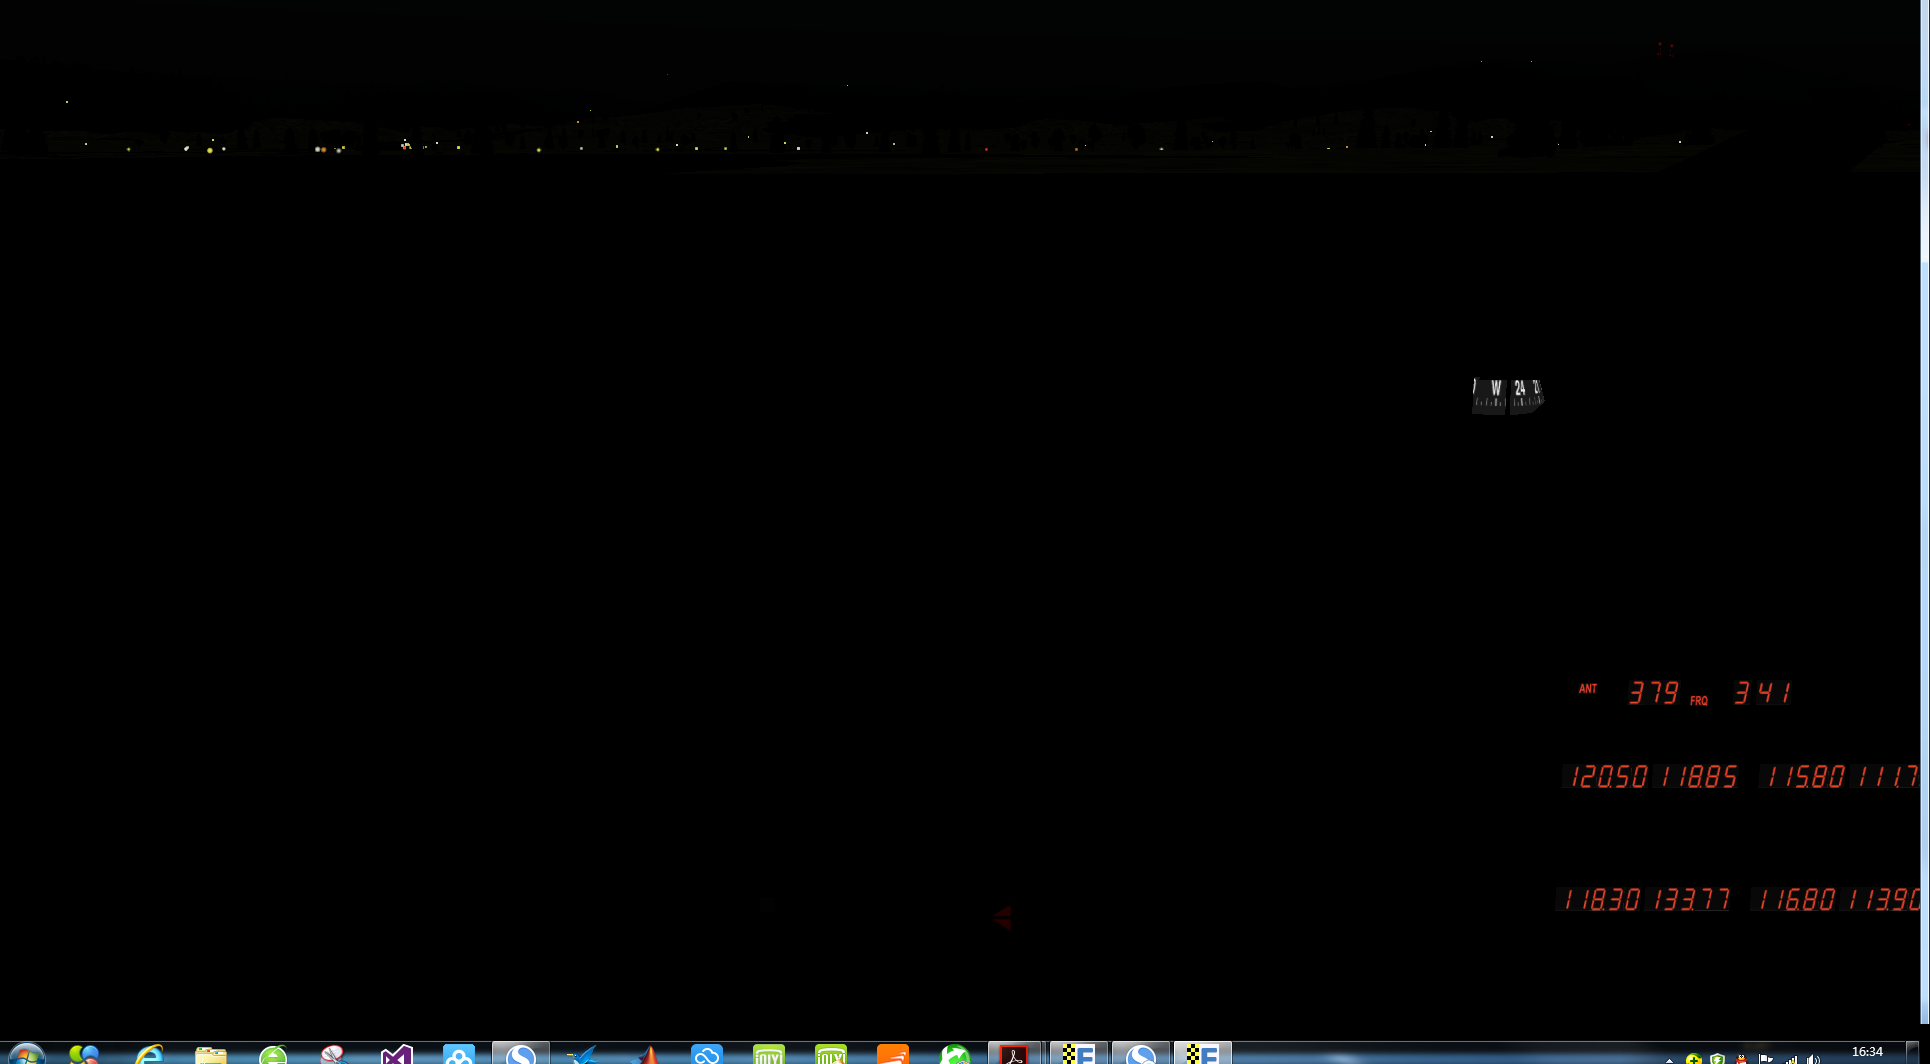The width and height of the screenshot is (1930, 1064).
Task: Open the volume speaker tray icon
Action: [x=1814, y=1059]
